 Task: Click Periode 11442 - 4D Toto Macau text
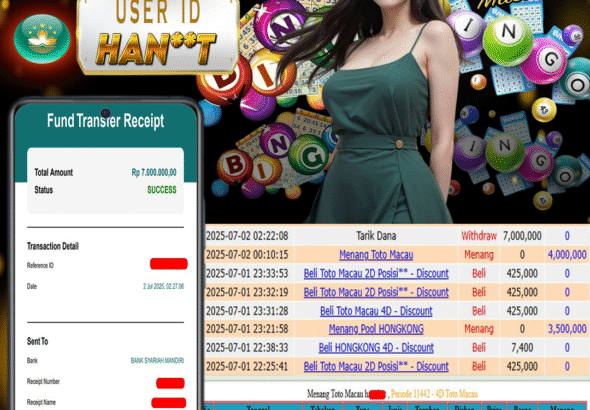coord(434,394)
